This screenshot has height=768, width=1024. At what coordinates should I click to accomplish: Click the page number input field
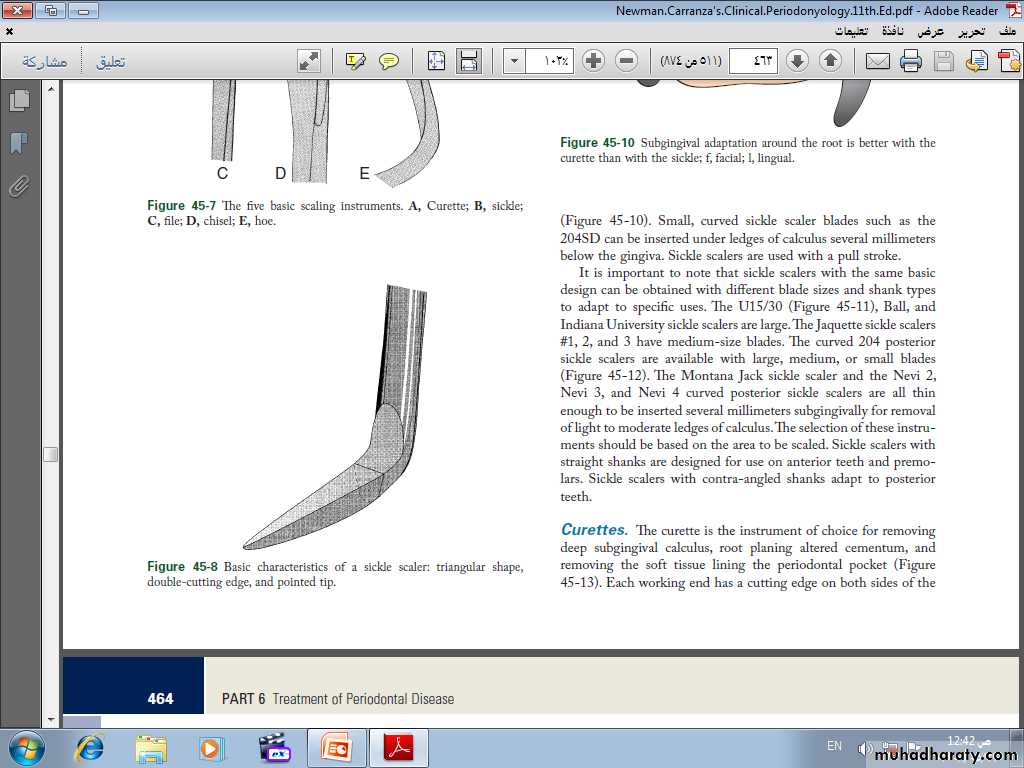tap(753, 61)
